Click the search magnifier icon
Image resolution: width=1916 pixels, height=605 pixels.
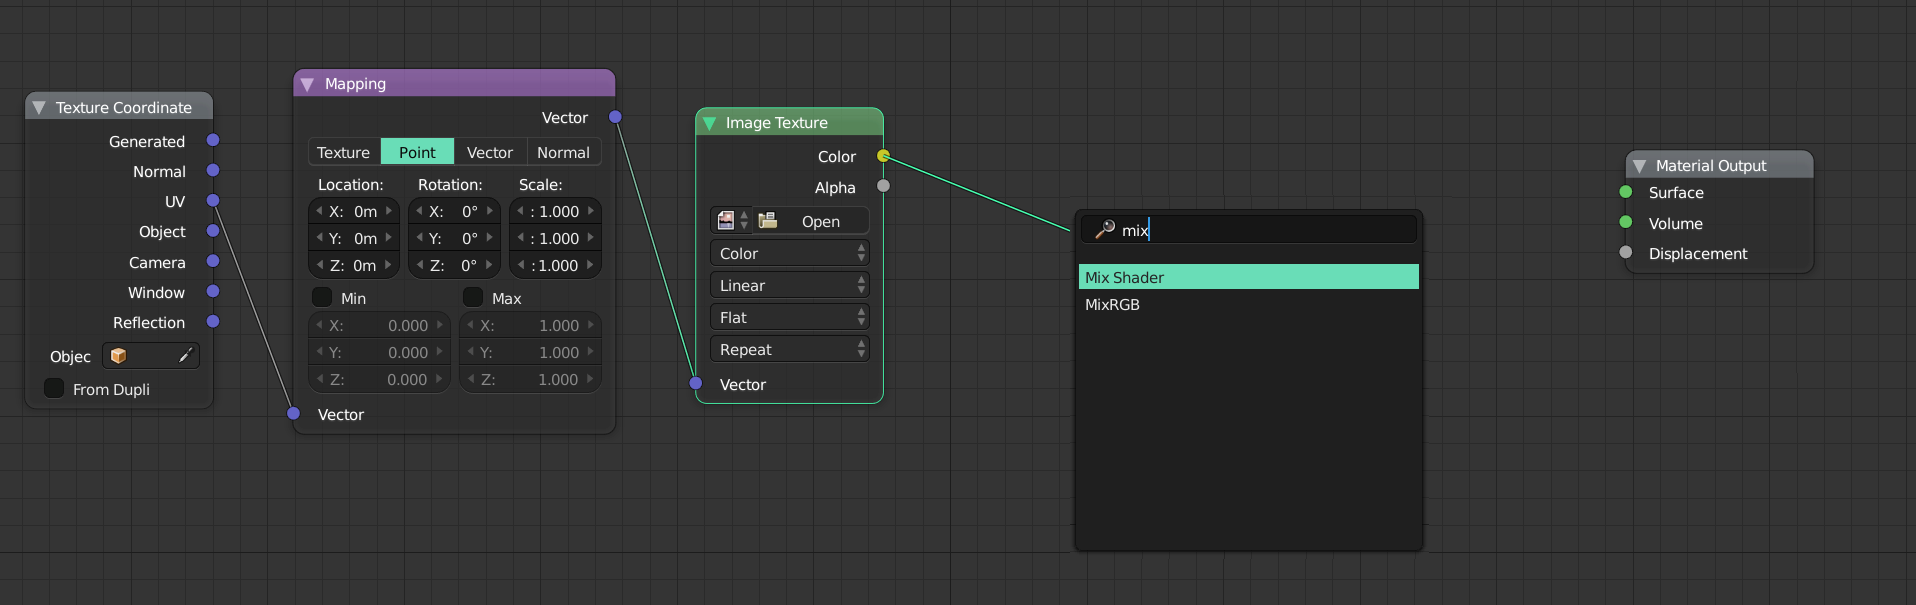[1105, 229]
